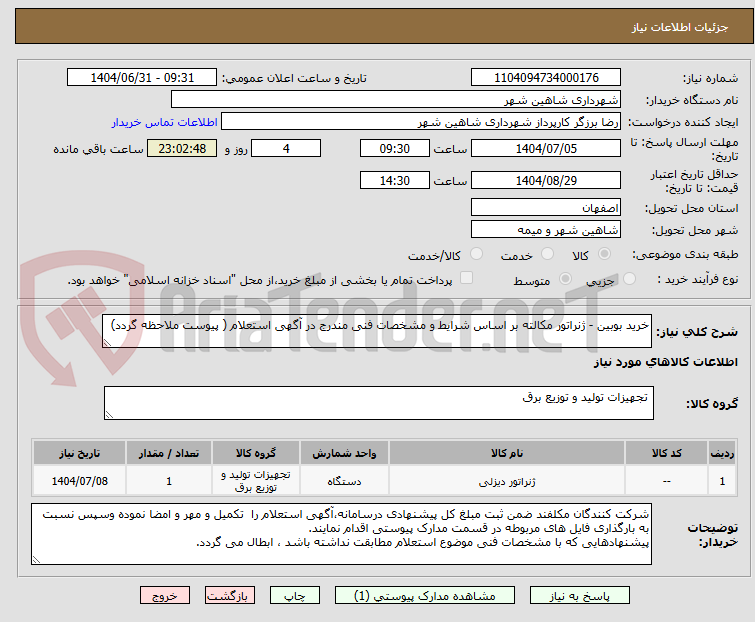Select the متوسط purchase type radio
This screenshot has height=622, width=755.
tap(565, 279)
